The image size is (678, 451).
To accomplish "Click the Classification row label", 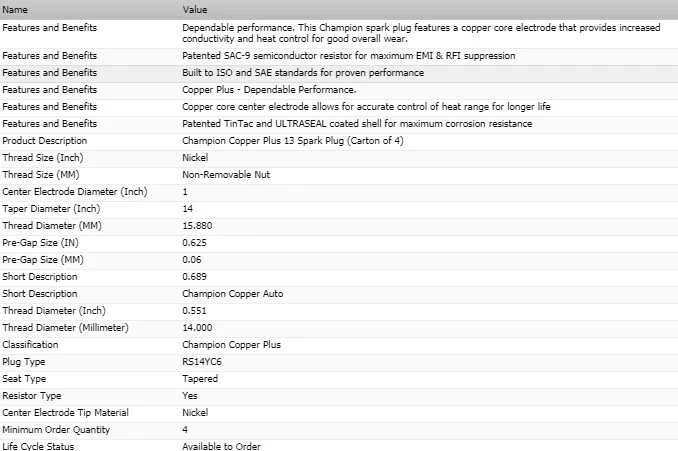I will tap(32, 344).
